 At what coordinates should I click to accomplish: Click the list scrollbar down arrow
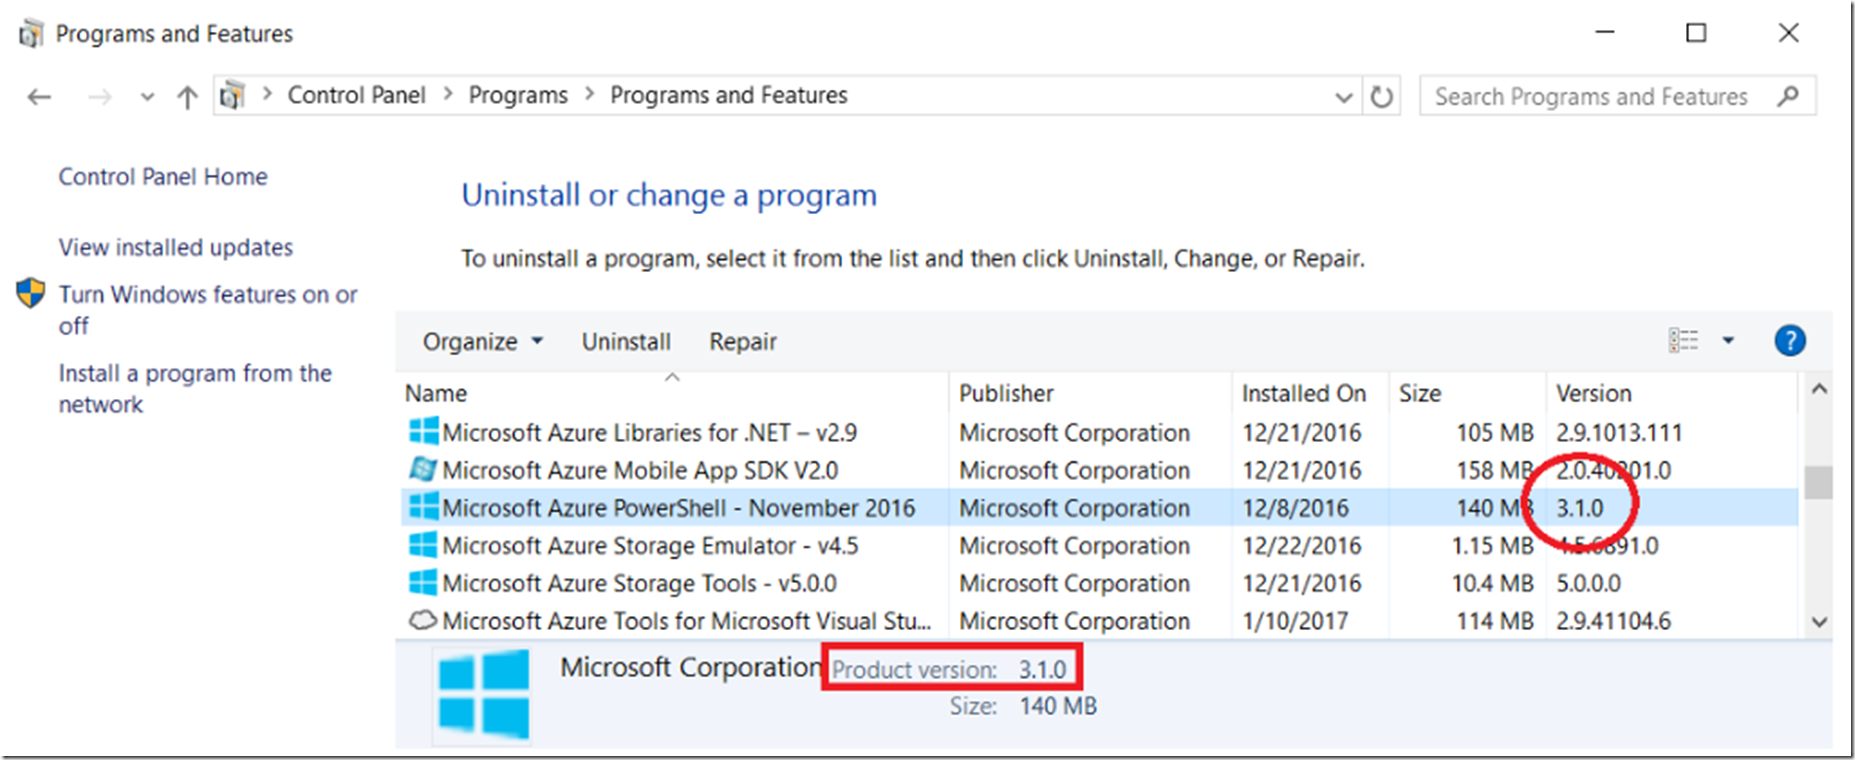click(x=1819, y=622)
